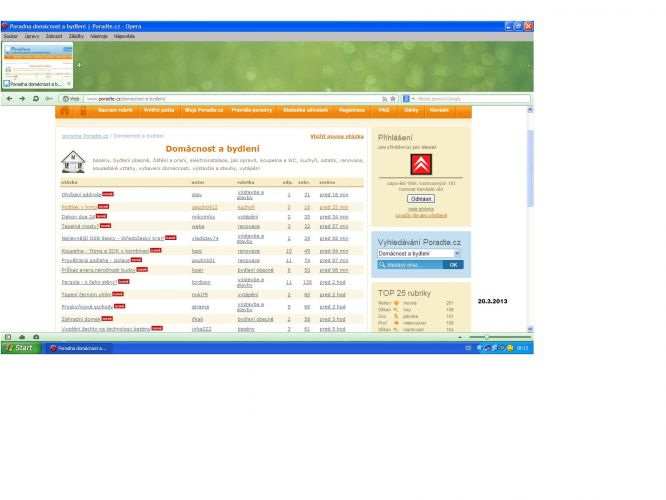Click author vladislav74 link
This screenshot has height=500, width=666.
[x=205, y=238]
